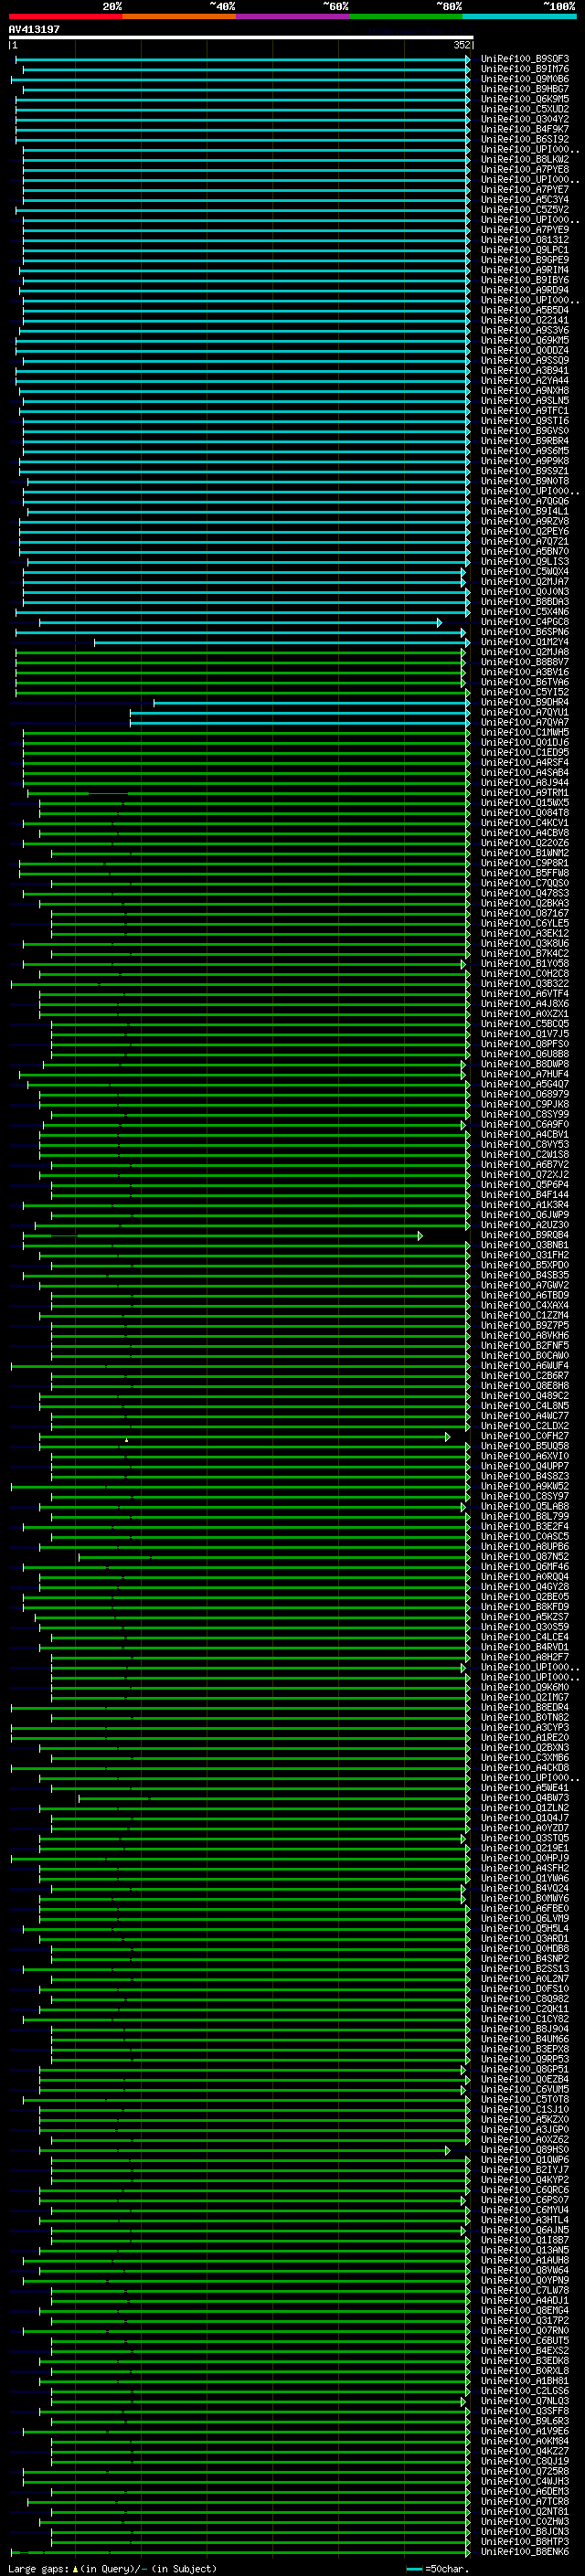Select label UniRef100_O87167
Image resolution: width=585 pixels, height=2576 pixels.
(x=525, y=913)
